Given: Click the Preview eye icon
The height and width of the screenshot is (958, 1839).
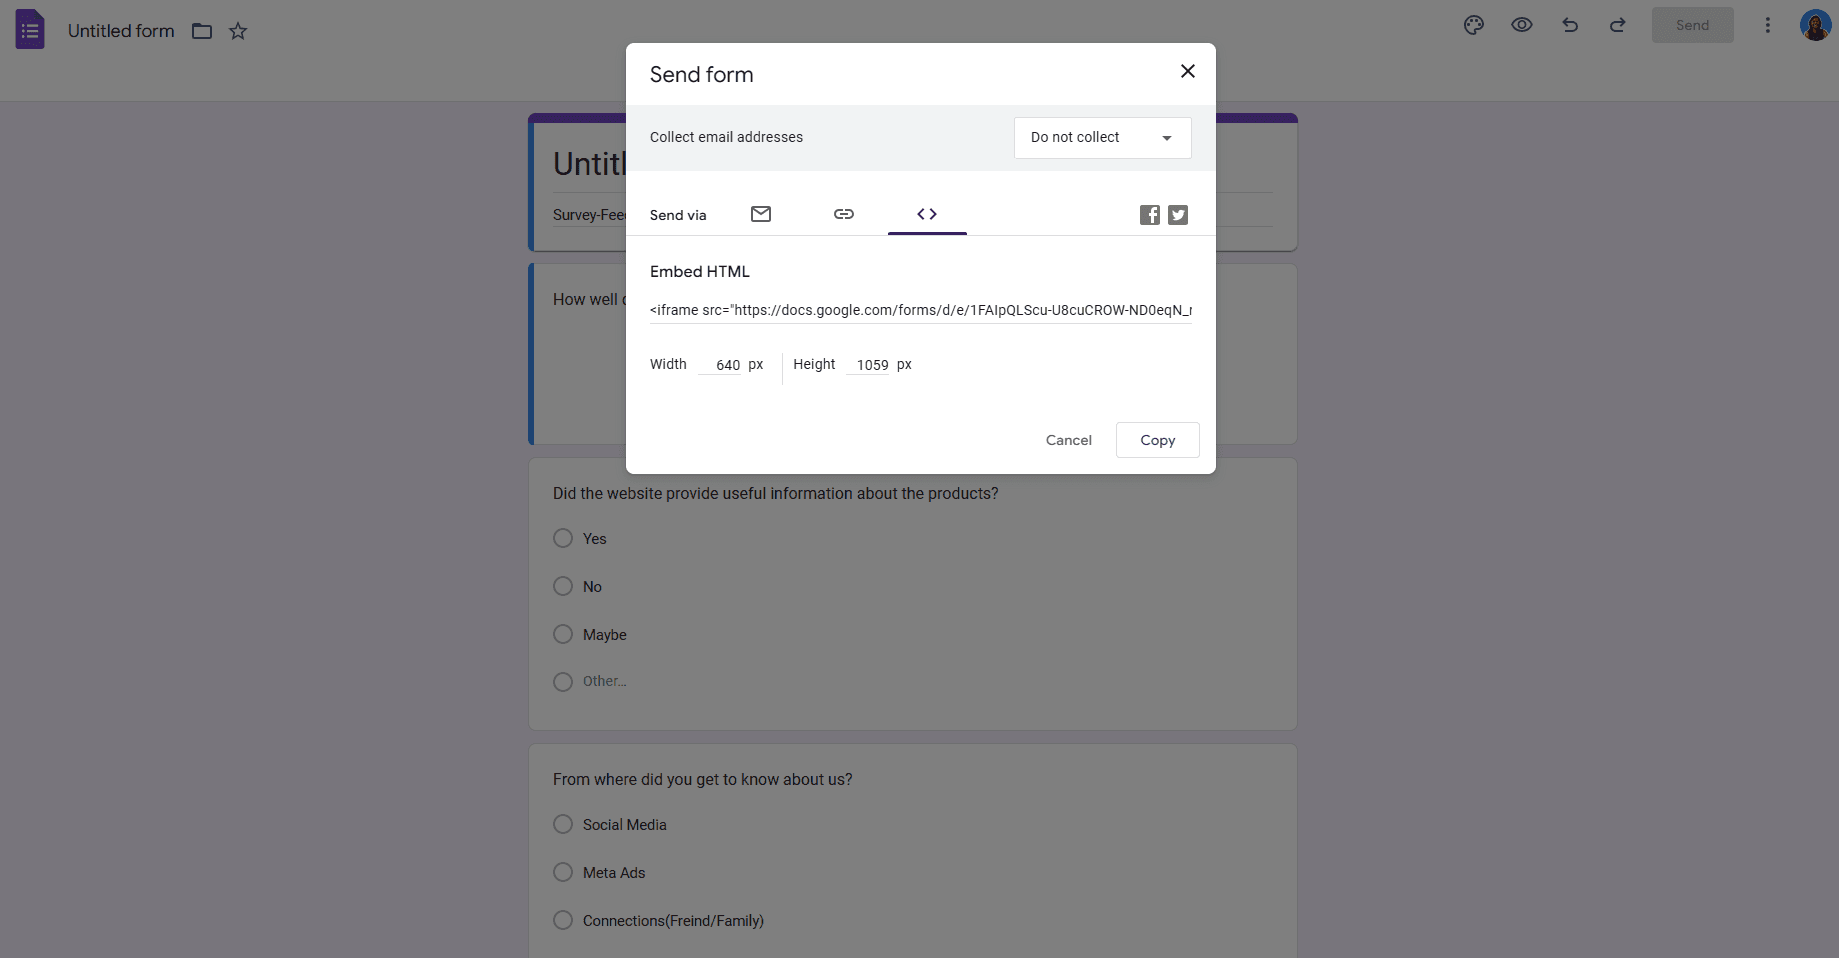Looking at the screenshot, I should tap(1521, 24).
